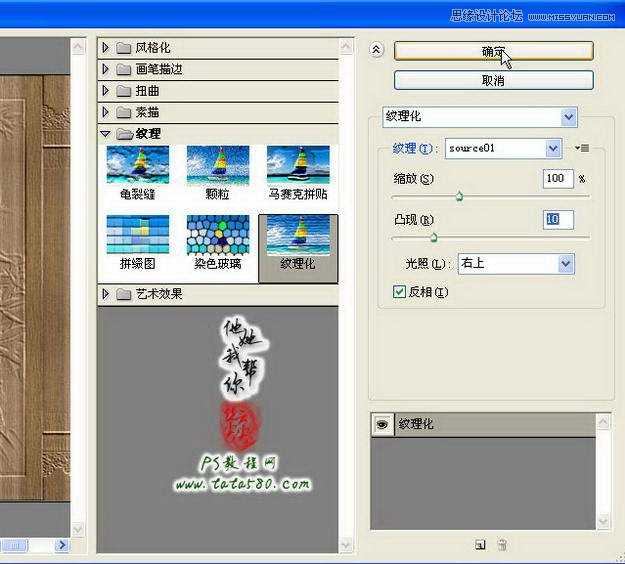Screen dimensions: 625x564
Task: Adjust the 凸现 relief slider handle
Action: point(434,238)
